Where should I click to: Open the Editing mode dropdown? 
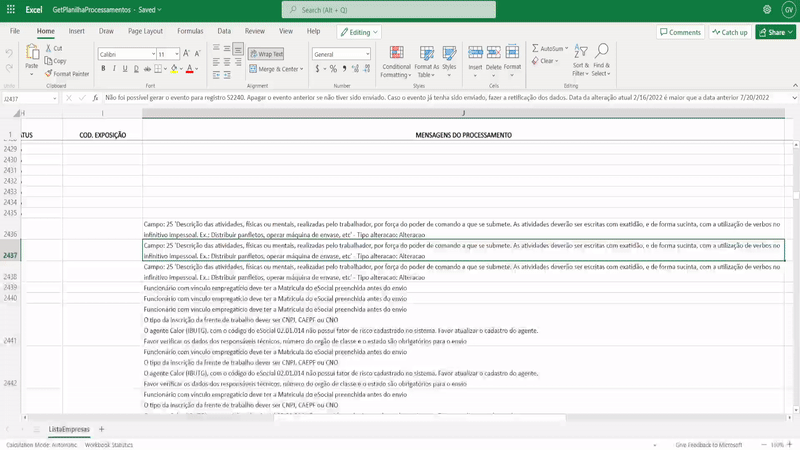tap(359, 32)
